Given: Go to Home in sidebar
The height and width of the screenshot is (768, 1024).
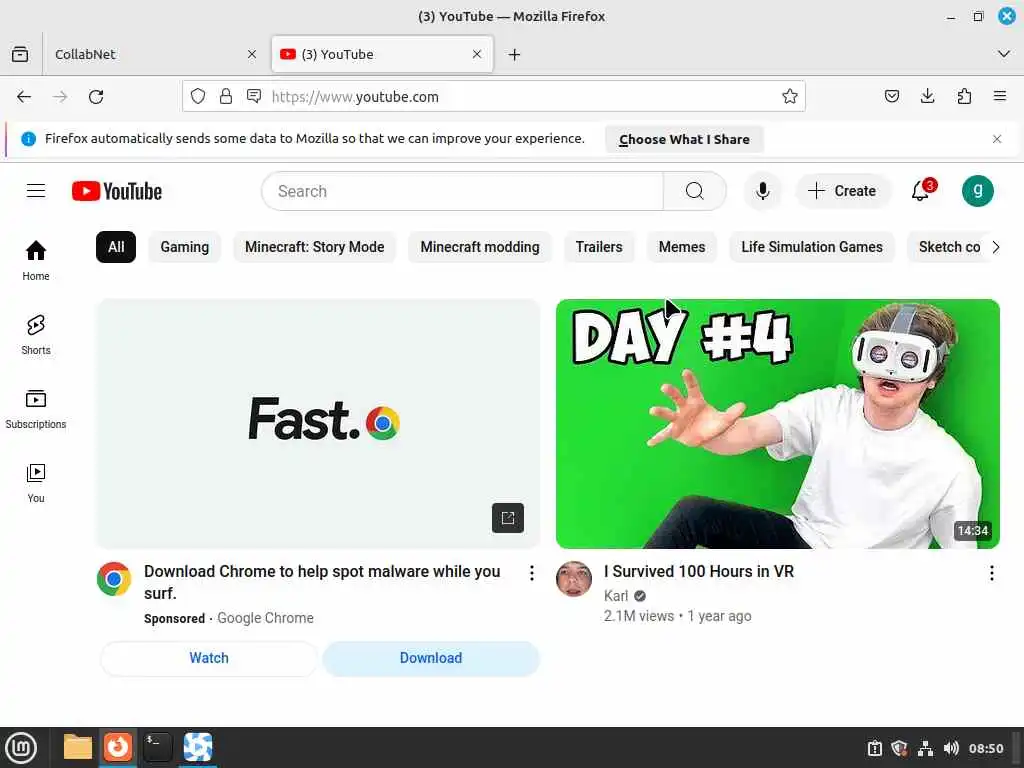Looking at the screenshot, I should click(36, 260).
